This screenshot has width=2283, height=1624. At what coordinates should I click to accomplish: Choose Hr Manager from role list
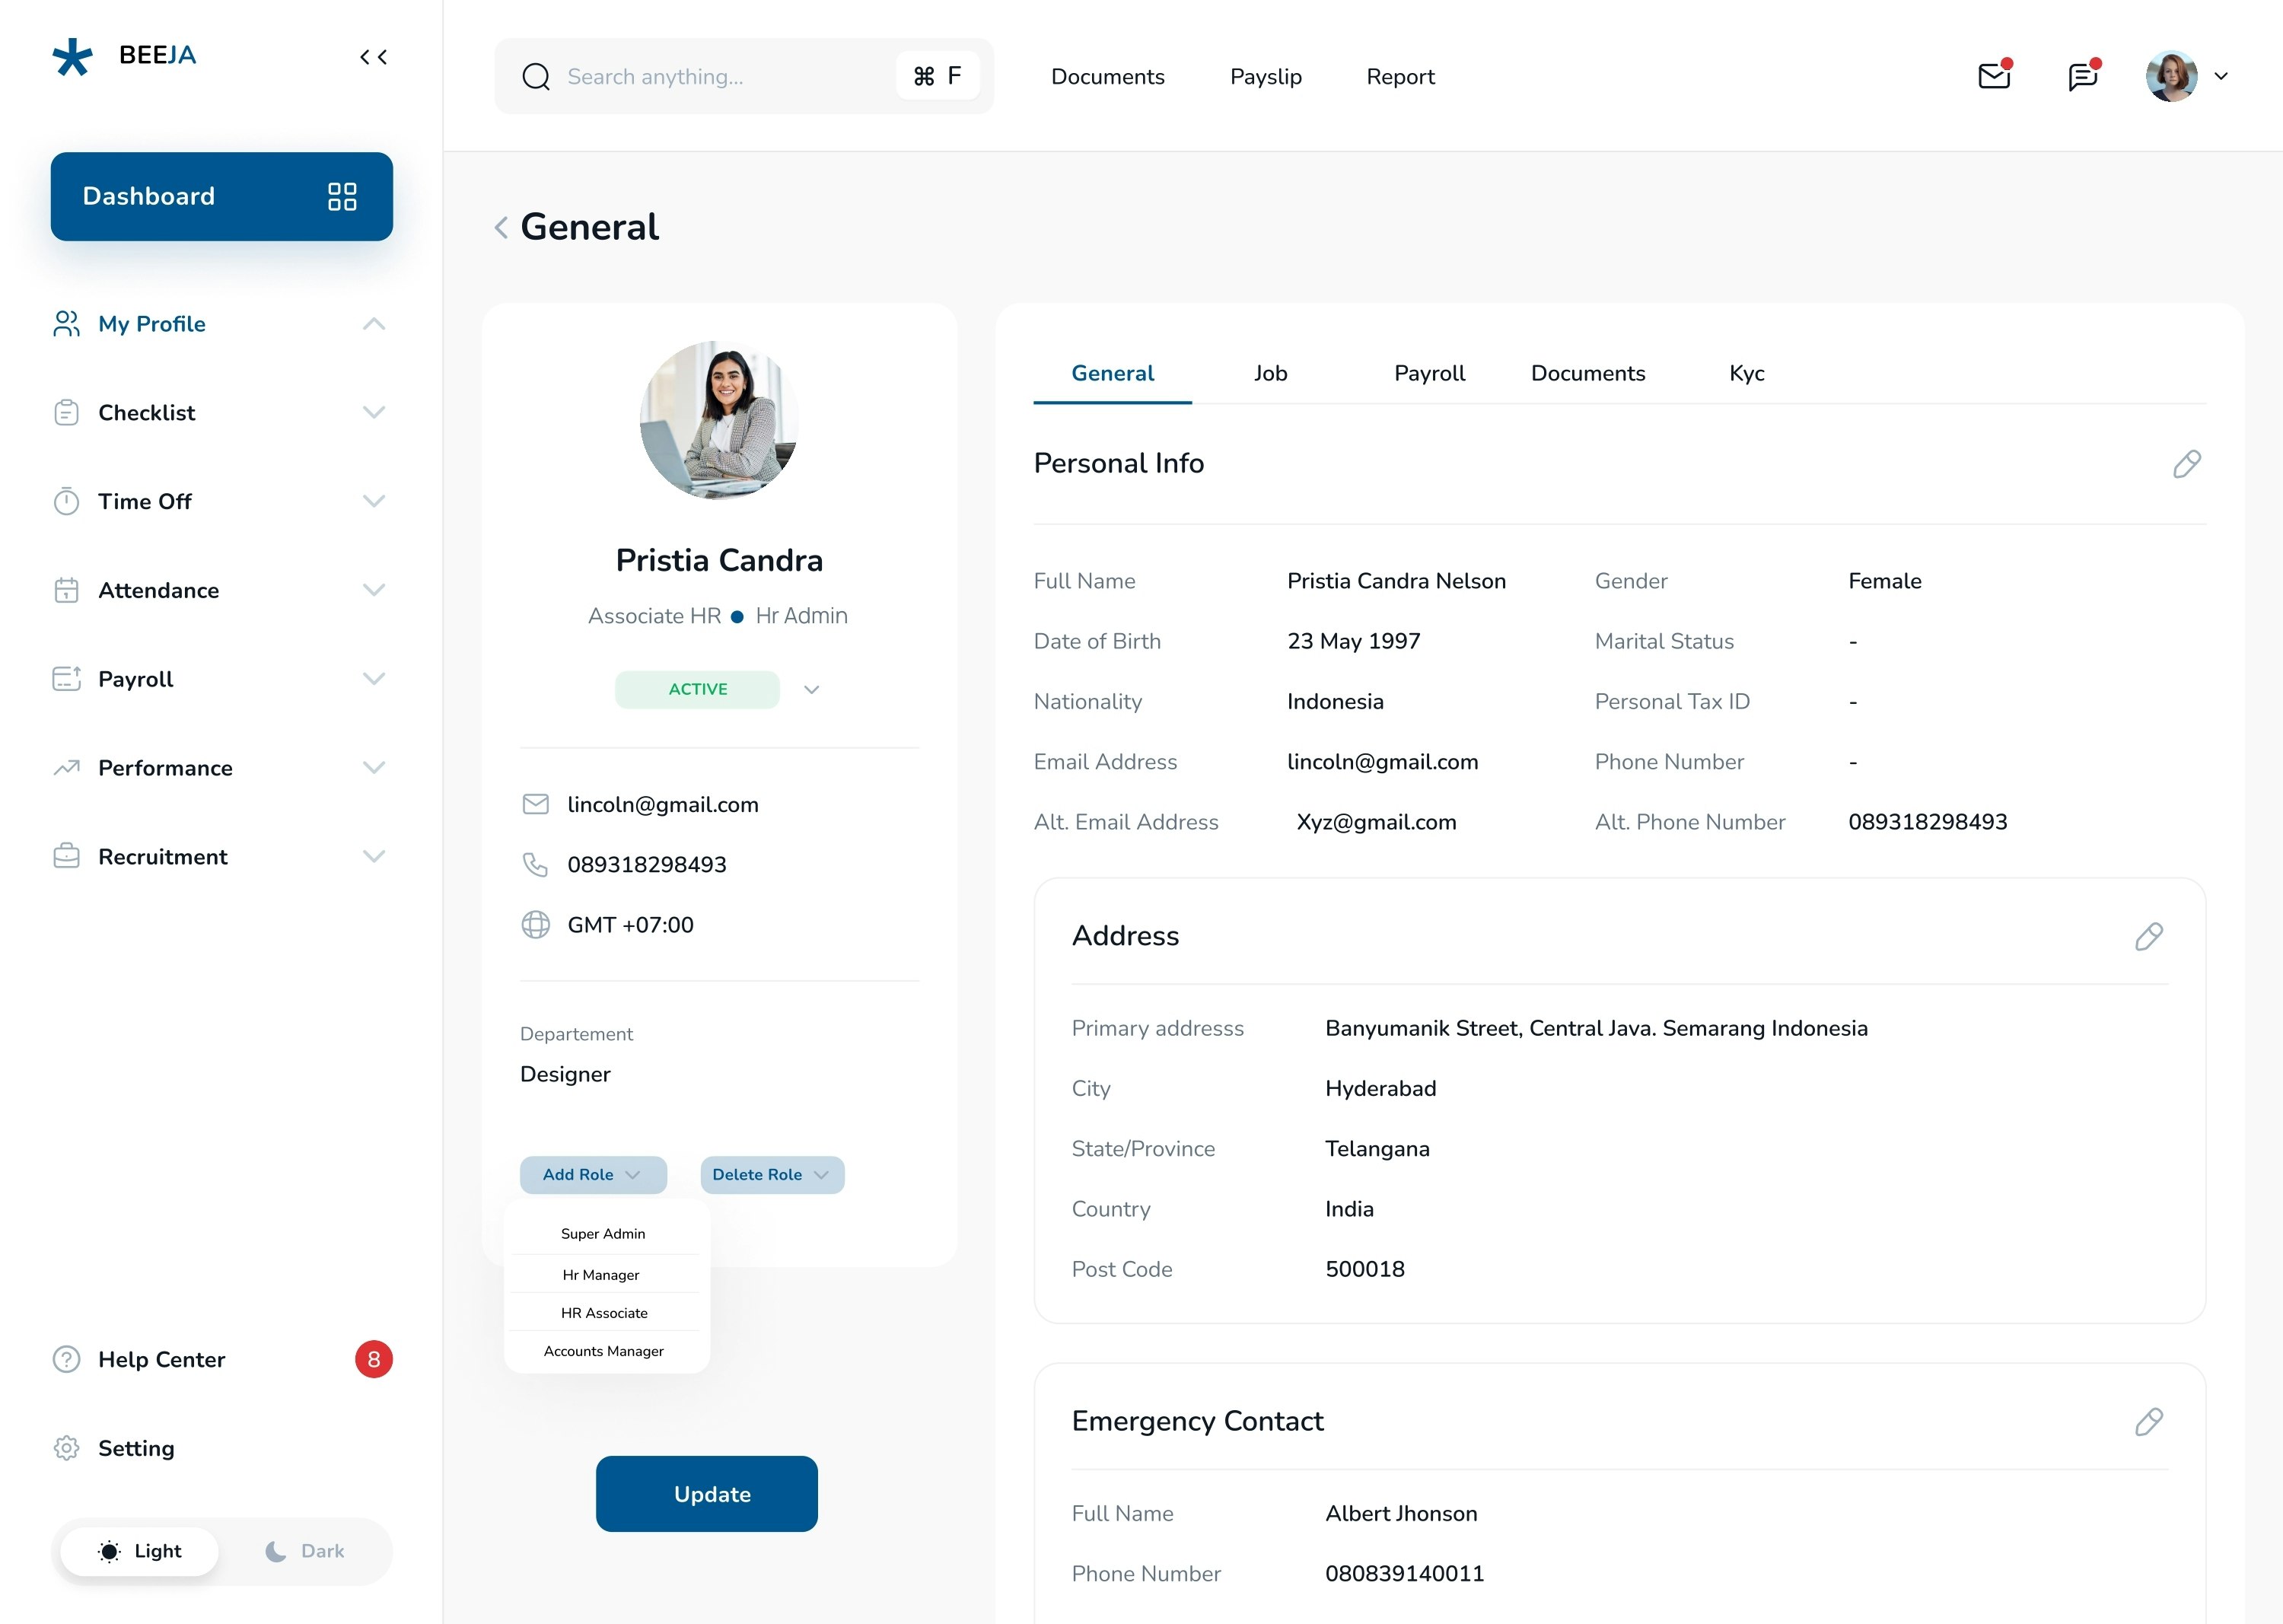tap(601, 1275)
